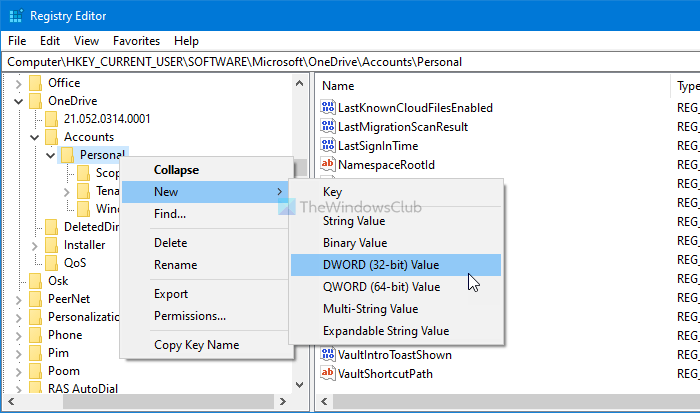
Task: Expand the Office tree node
Action: pyautogui.click(x=18, y=83)
